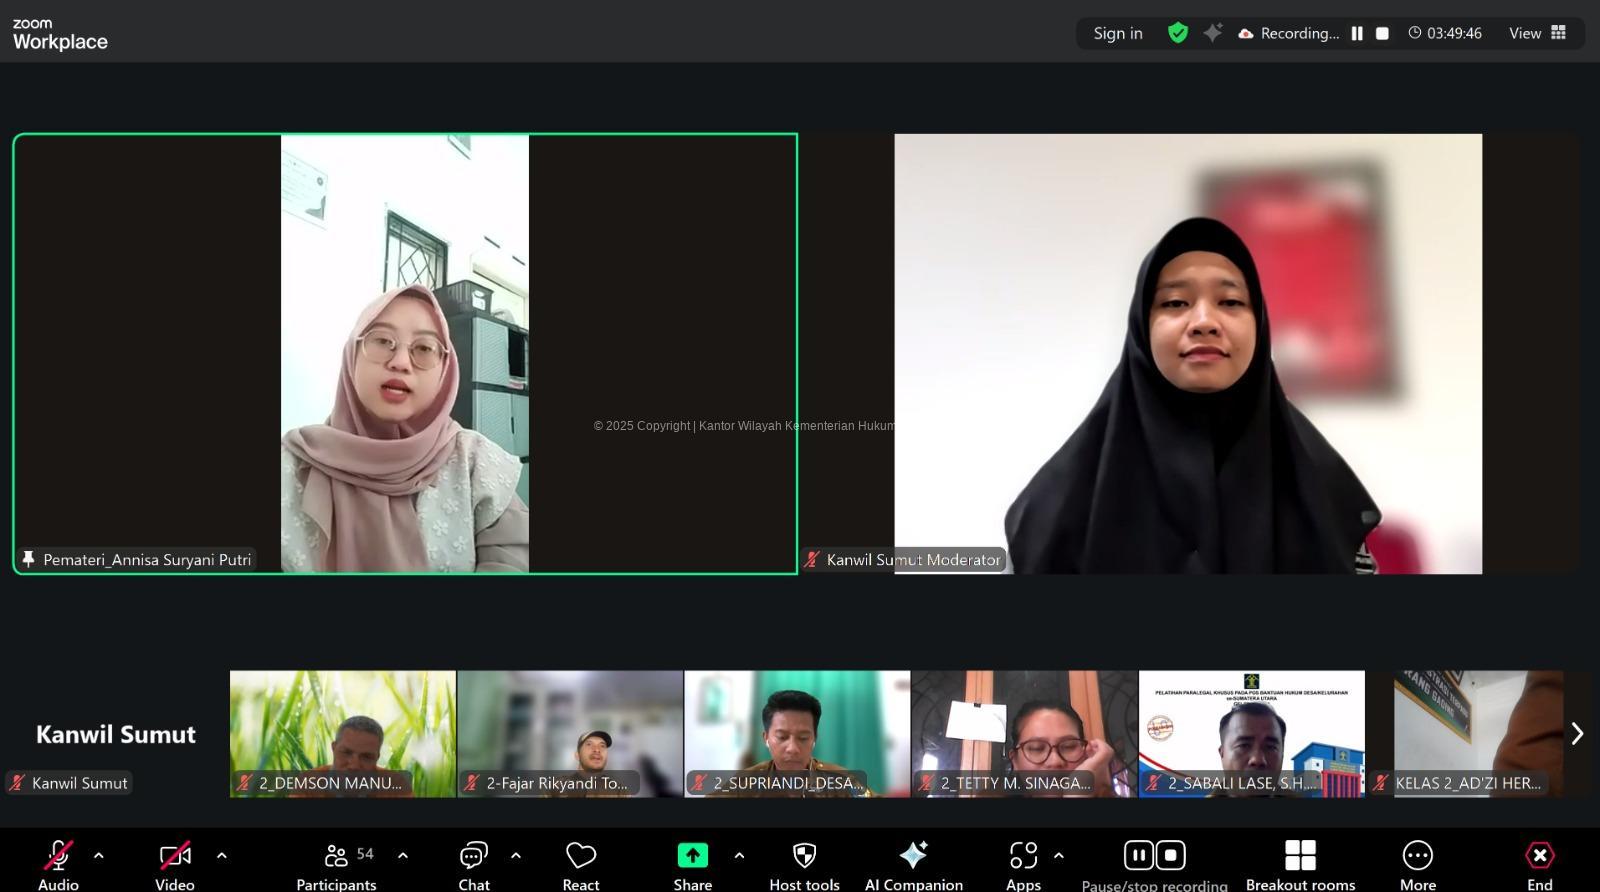Screen dimensions: 1600x892
Task: Expand the share options arrow beside Share
Action: (739, 856)
